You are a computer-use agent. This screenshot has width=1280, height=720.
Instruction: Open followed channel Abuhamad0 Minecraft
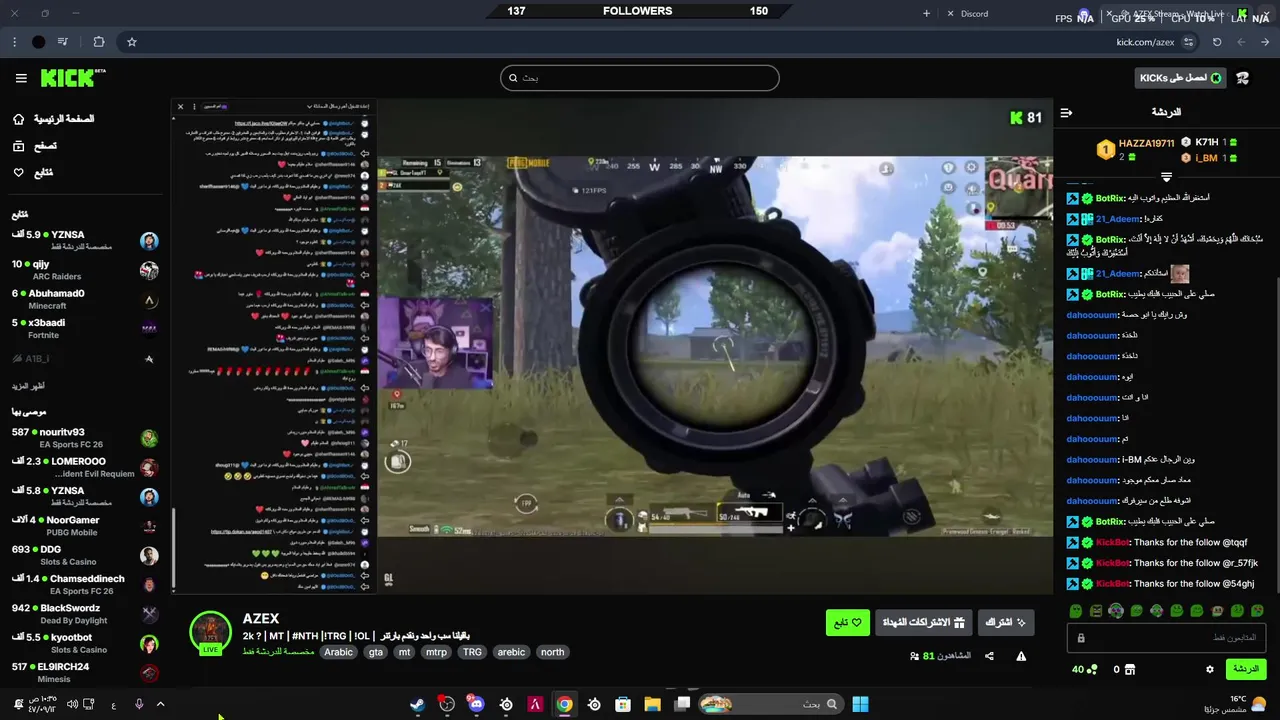click(87, 299)
